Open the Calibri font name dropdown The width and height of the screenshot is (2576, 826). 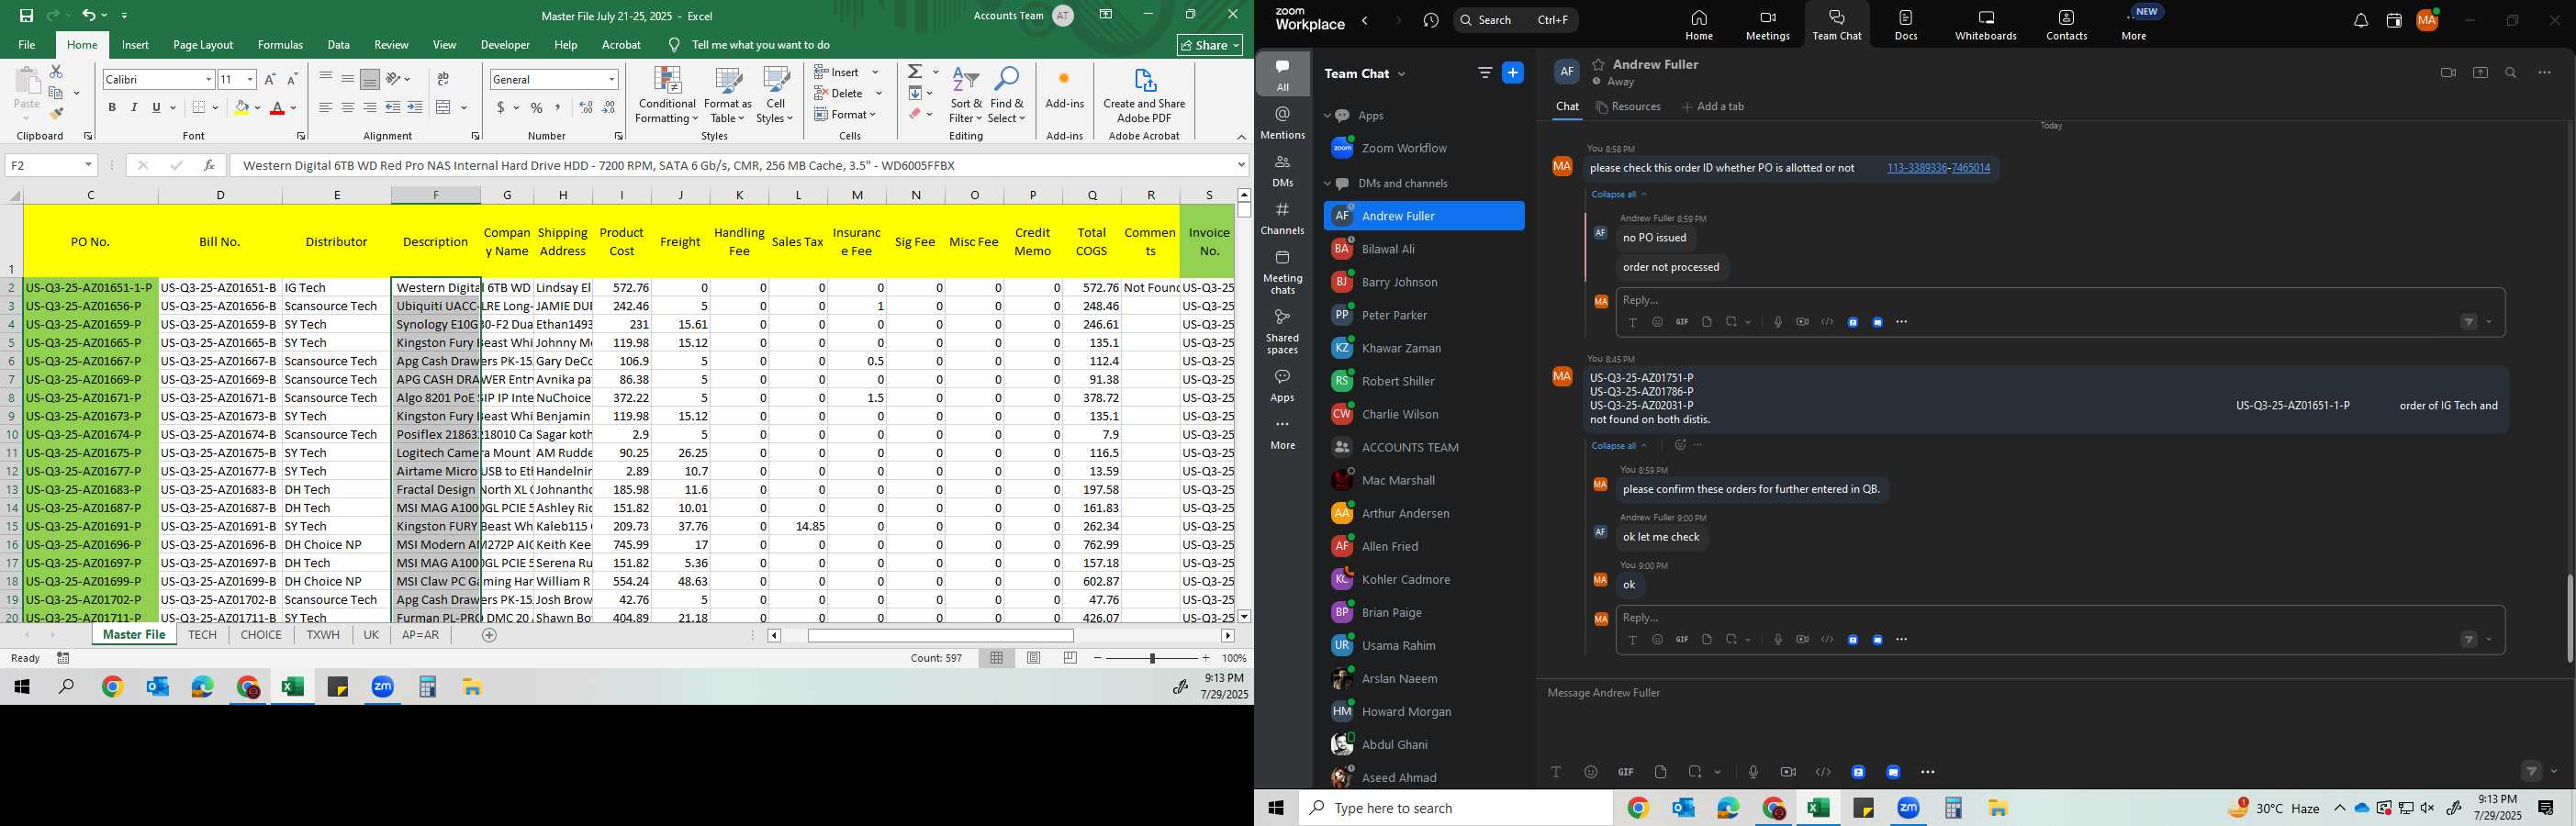pos(208,79)
